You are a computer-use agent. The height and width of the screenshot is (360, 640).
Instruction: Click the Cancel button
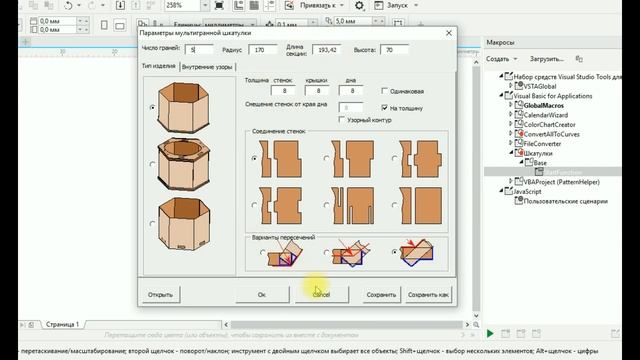click(x=322, y=295)
